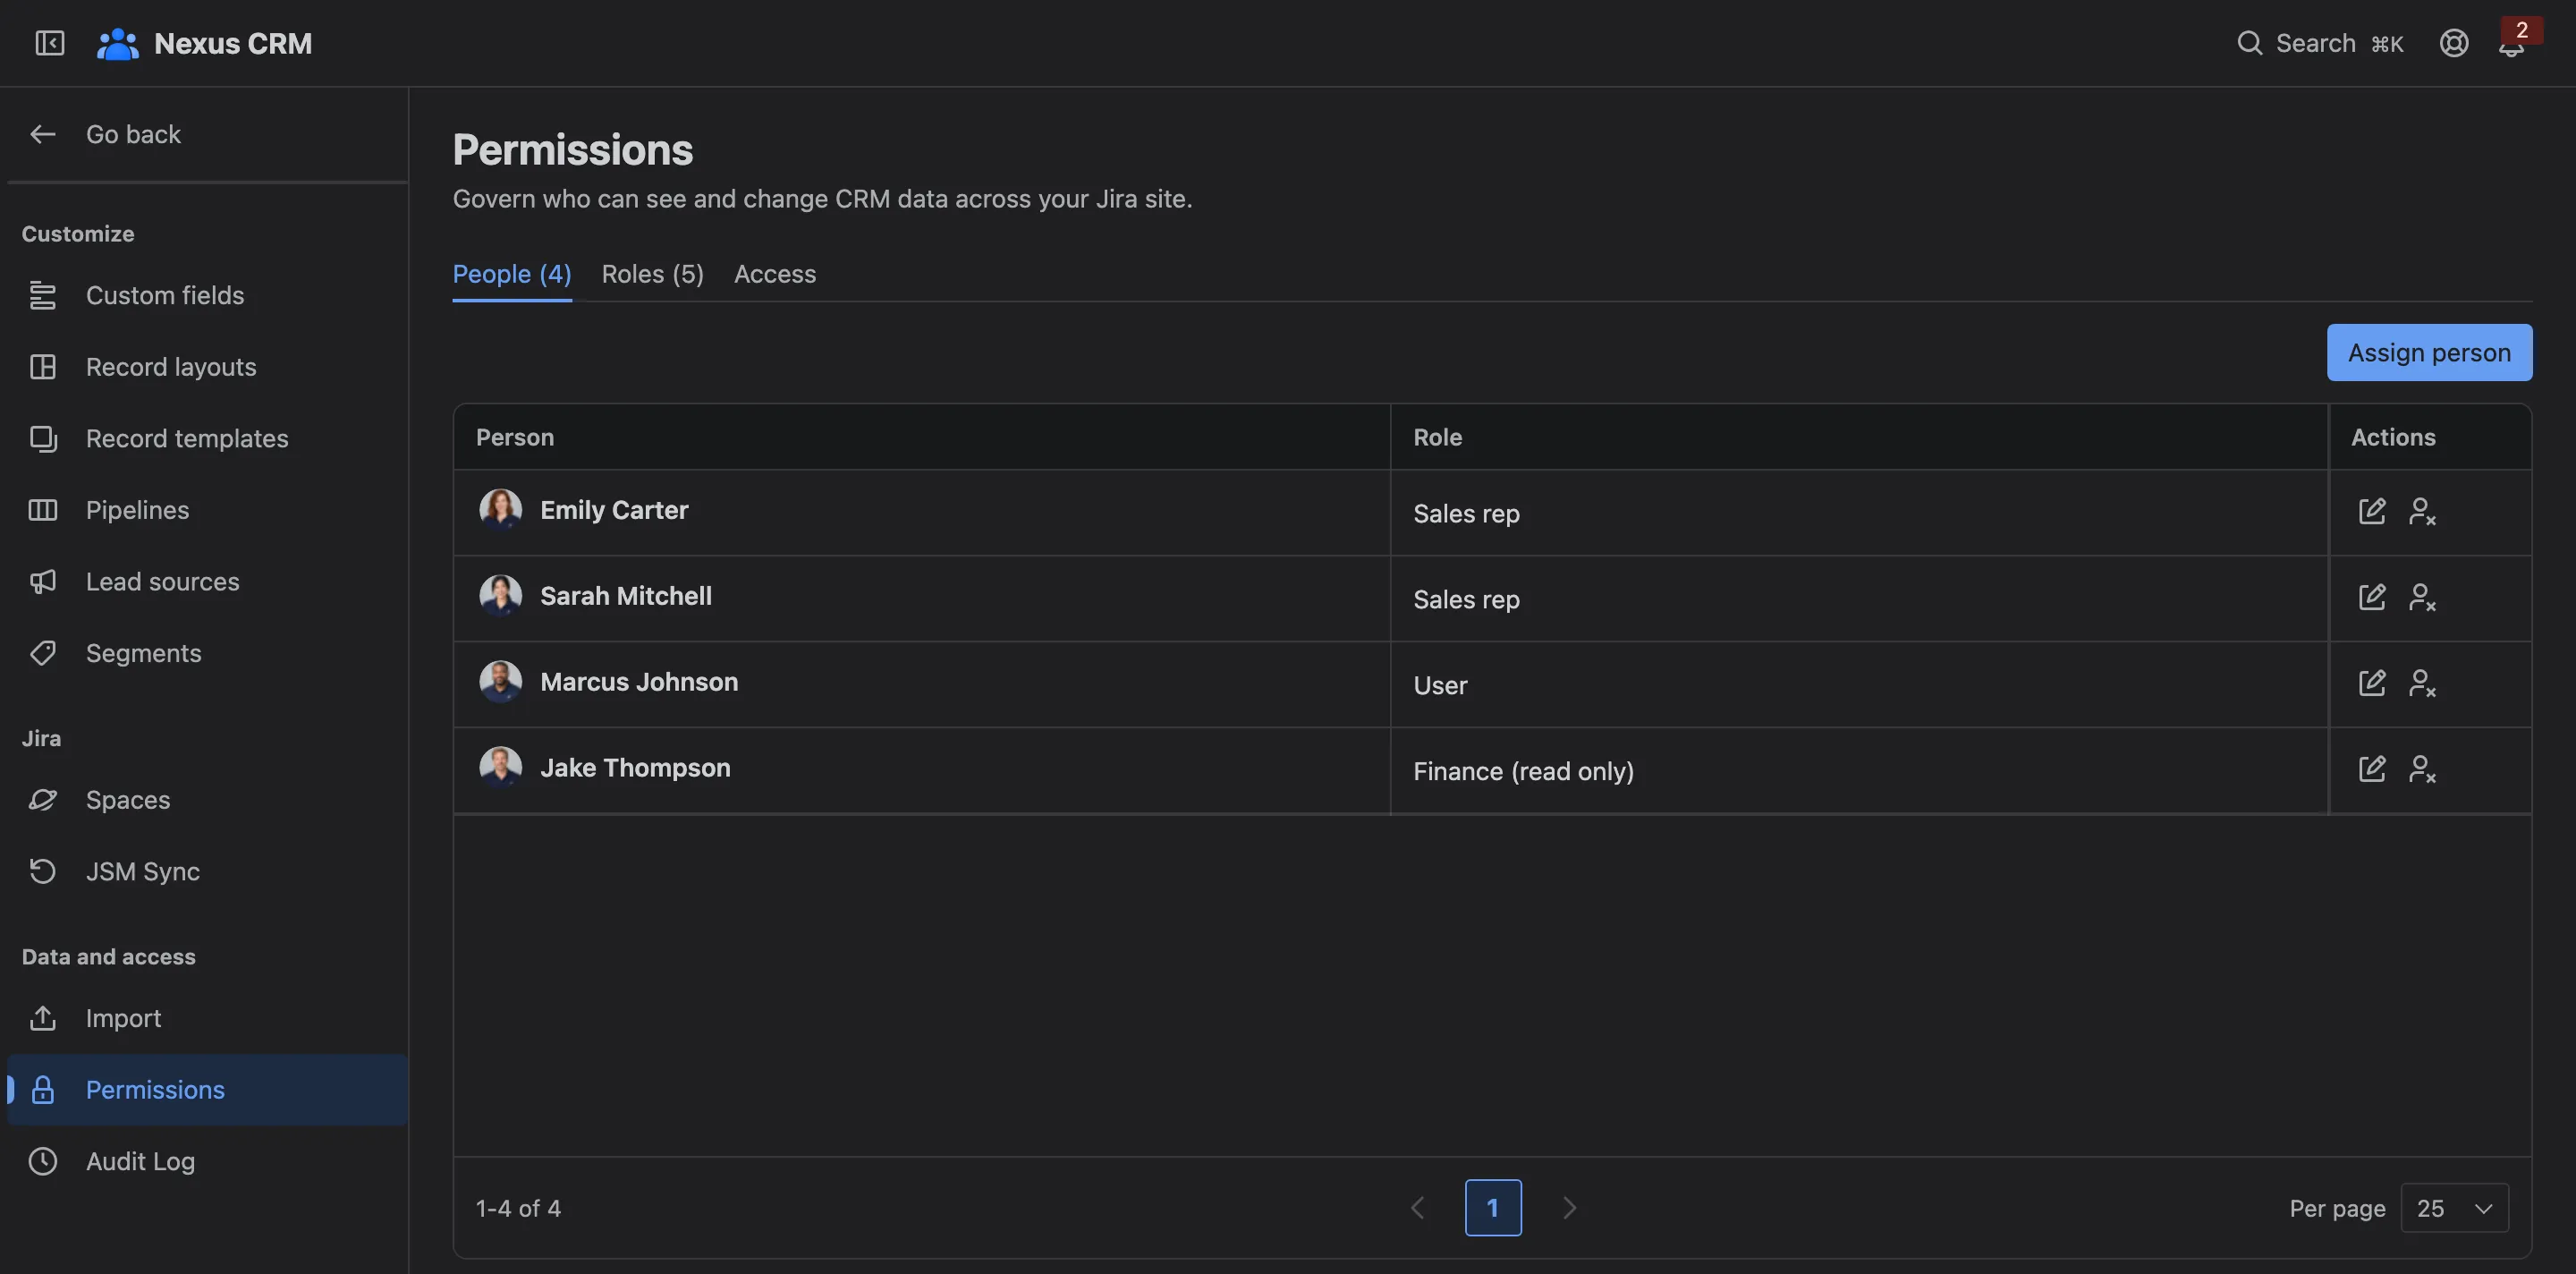Remove Jake Thompson from permissions

pyautogui.click(x=2422, y=769)
